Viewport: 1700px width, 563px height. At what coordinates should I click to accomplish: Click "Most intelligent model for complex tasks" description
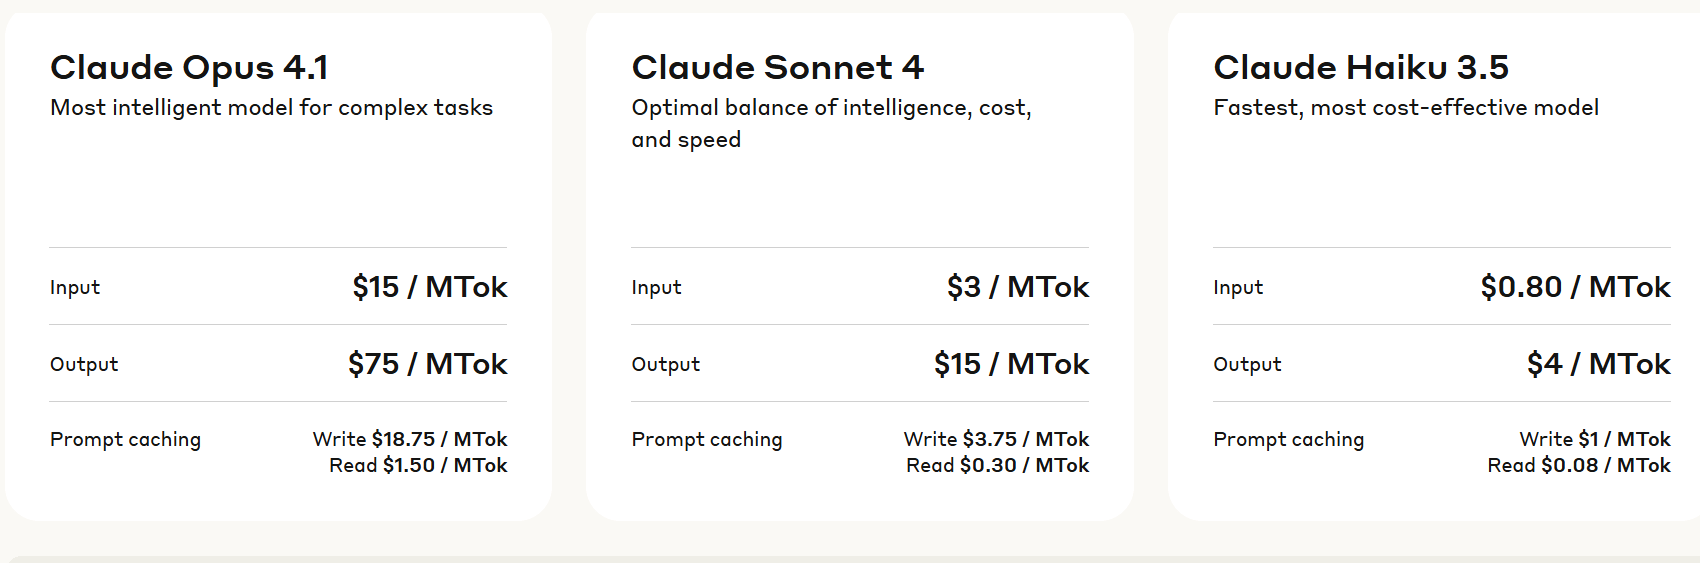click(271, 108)
